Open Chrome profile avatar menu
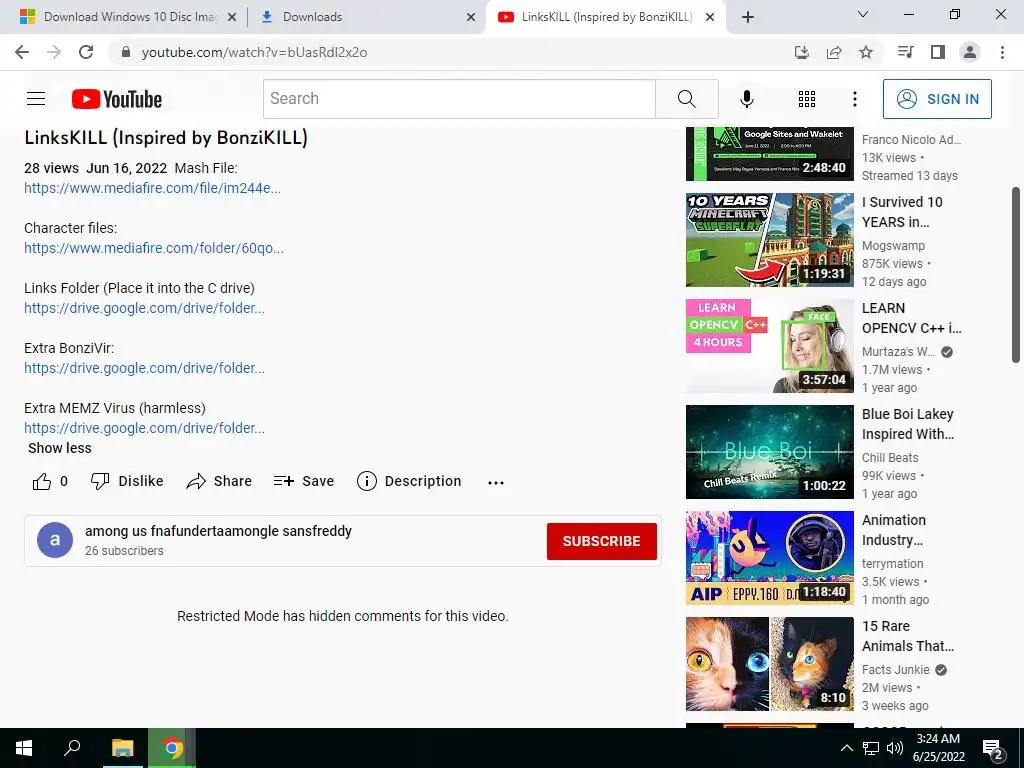1024x768 pixels. coord(970,52)
